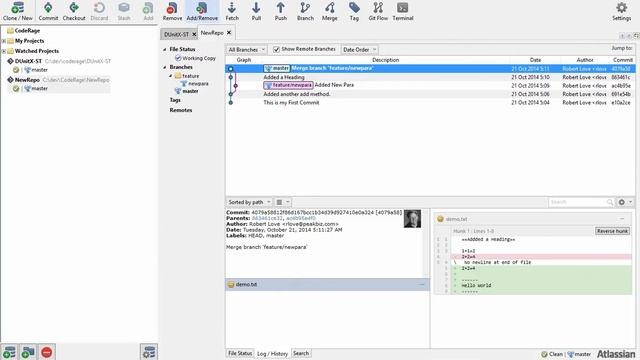
Task: Select commit 'Added another add method.'
Action: point(429,94)
